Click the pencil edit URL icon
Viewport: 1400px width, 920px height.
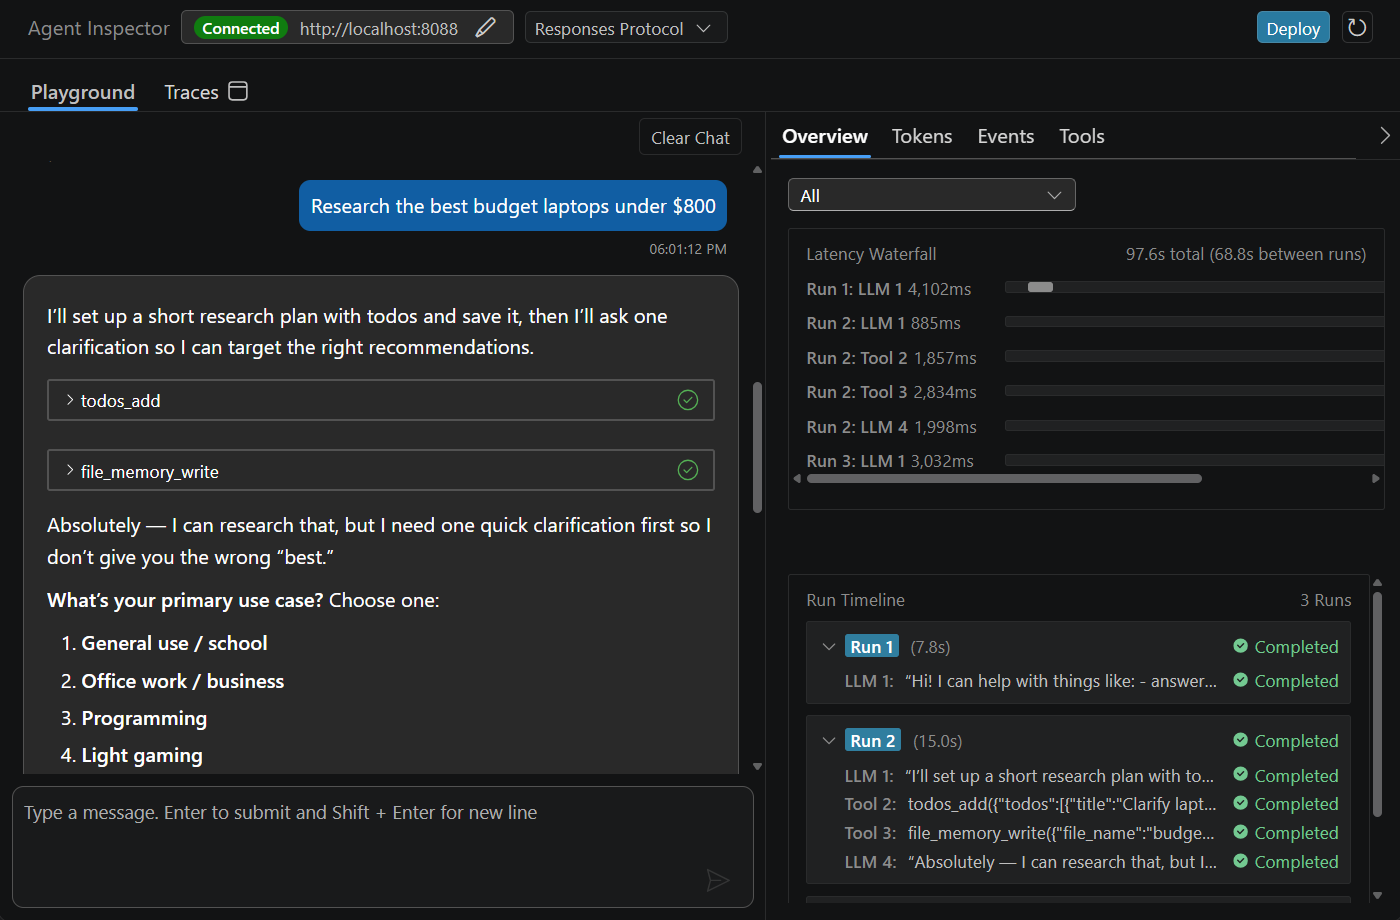point(486,28)
